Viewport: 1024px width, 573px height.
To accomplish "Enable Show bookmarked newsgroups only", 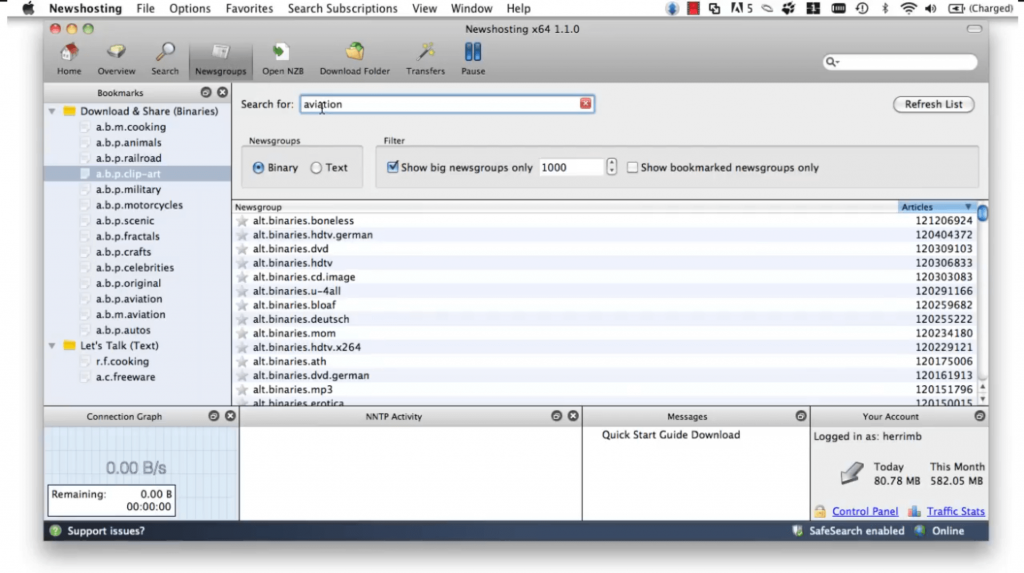I will tap(632, 168).
